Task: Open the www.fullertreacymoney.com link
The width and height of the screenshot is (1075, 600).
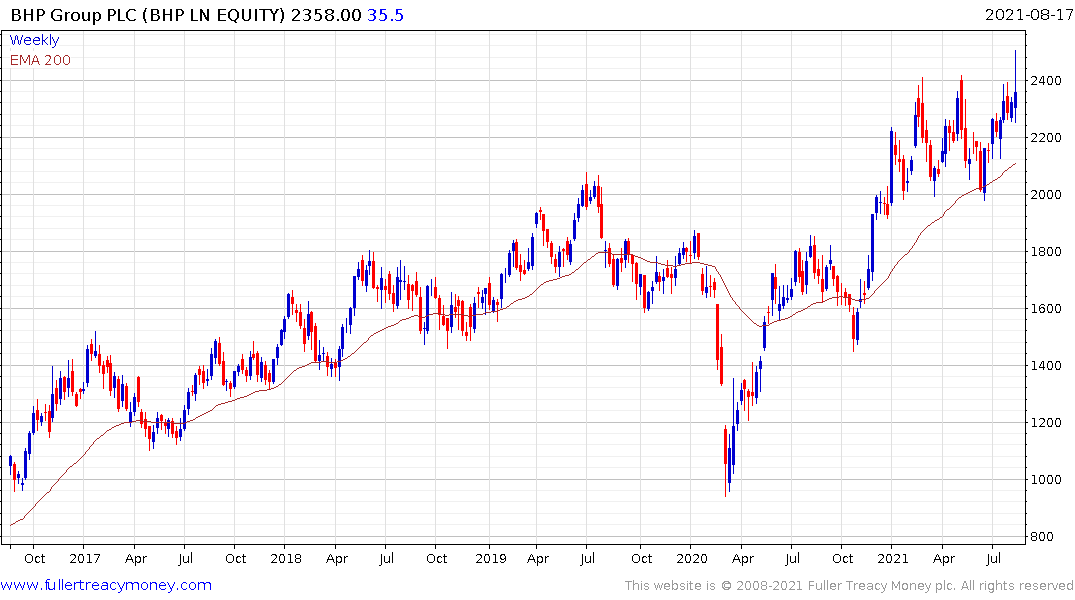Action: tap(106, 586)
